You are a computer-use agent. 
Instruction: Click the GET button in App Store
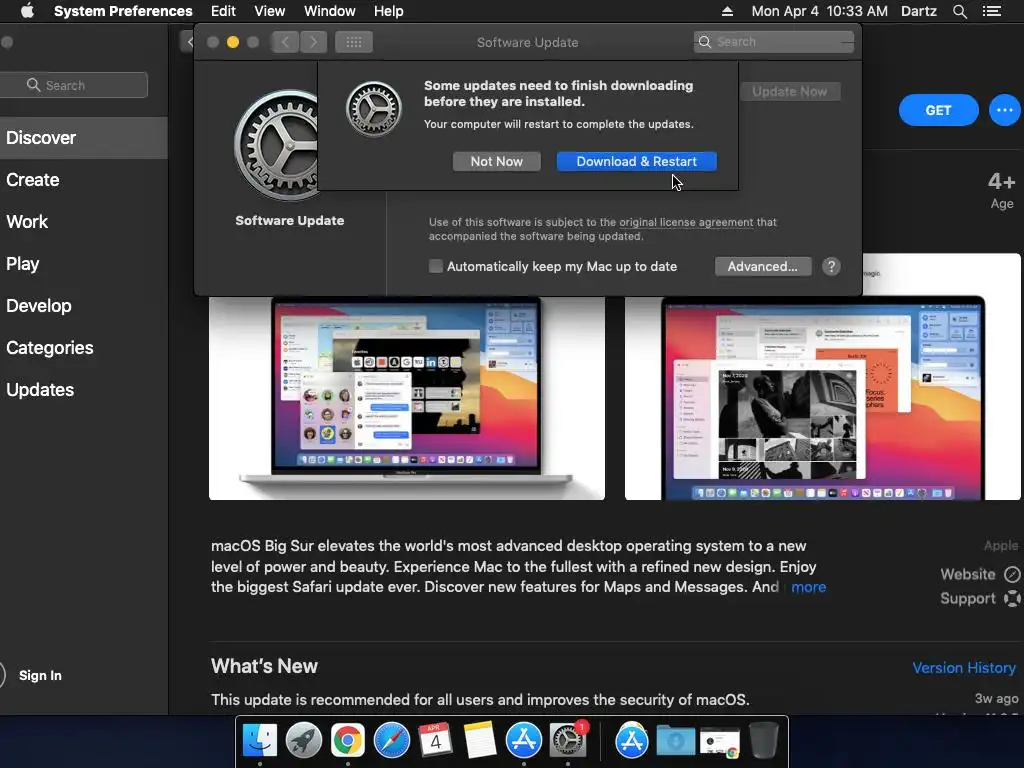point(938,110)
